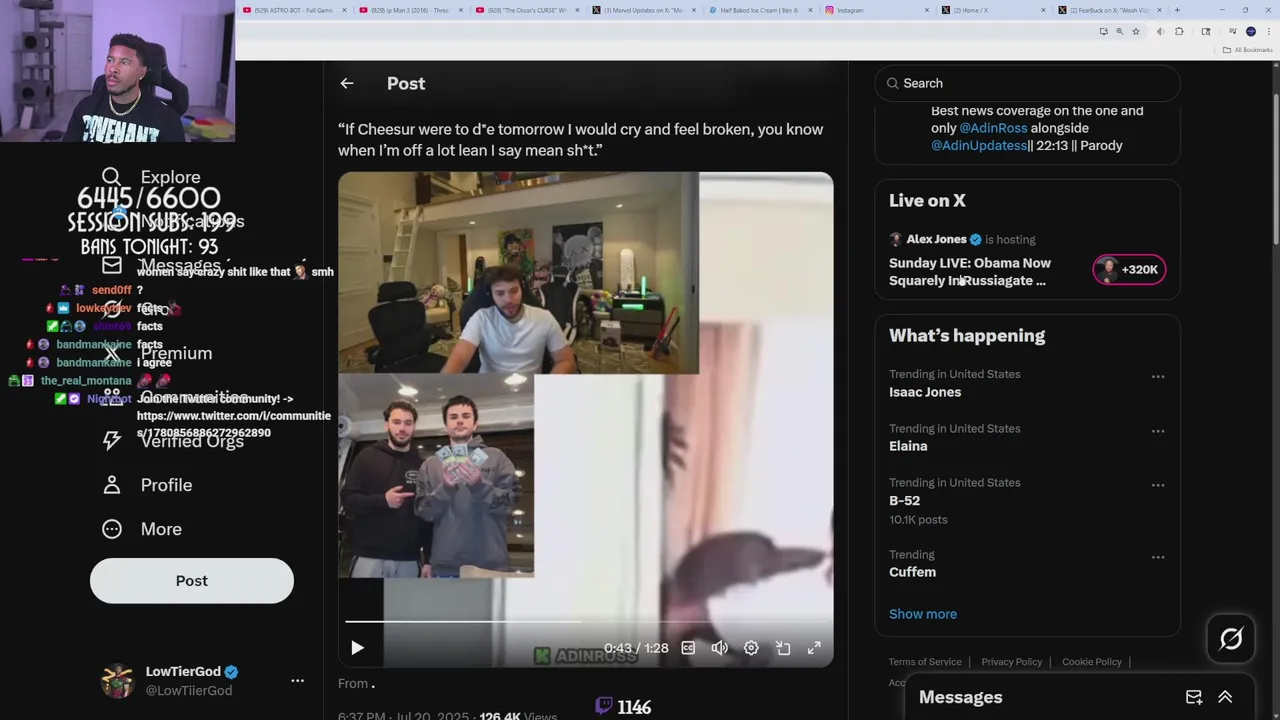
Task: Open a new browser tab
Action: click(x=1177, y=10)
